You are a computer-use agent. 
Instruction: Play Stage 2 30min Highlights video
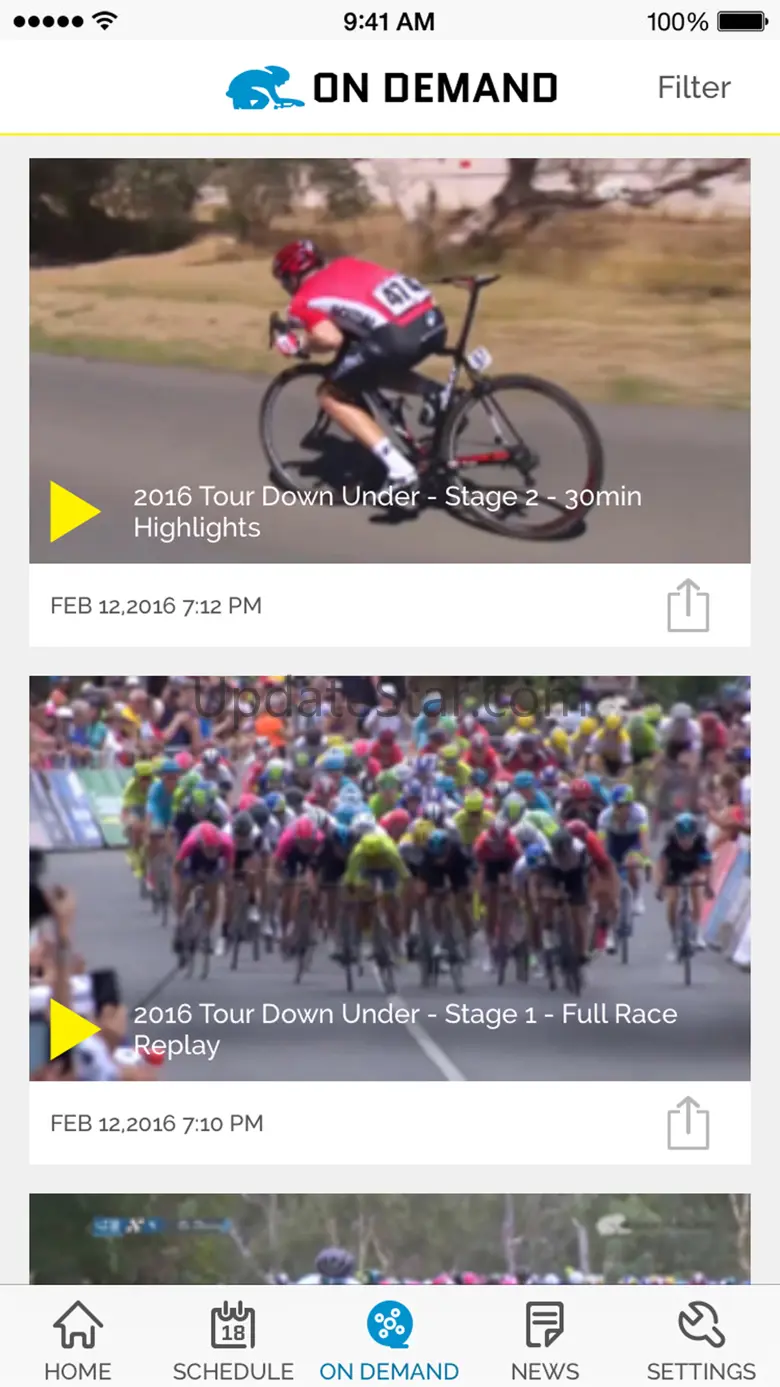point(75,512)
